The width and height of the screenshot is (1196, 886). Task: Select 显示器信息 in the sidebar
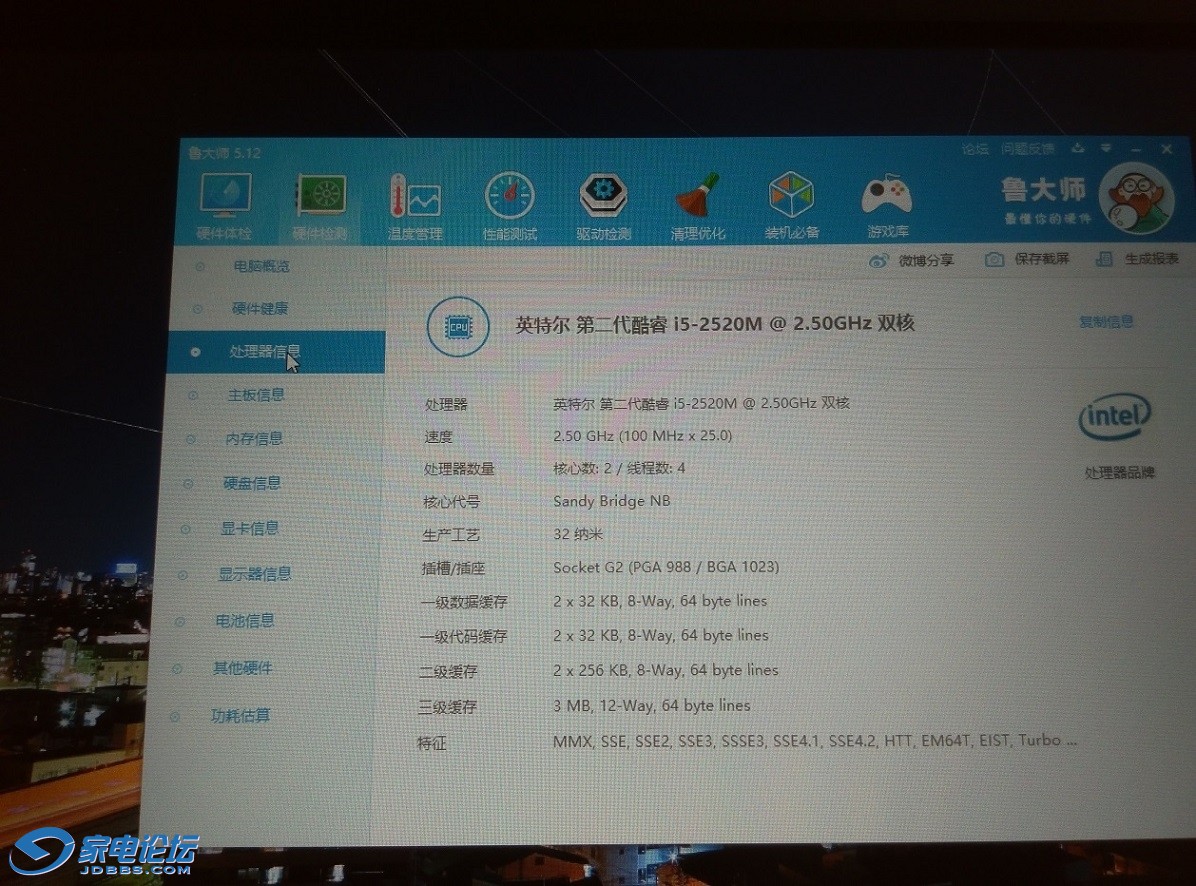tap(255, 573)
